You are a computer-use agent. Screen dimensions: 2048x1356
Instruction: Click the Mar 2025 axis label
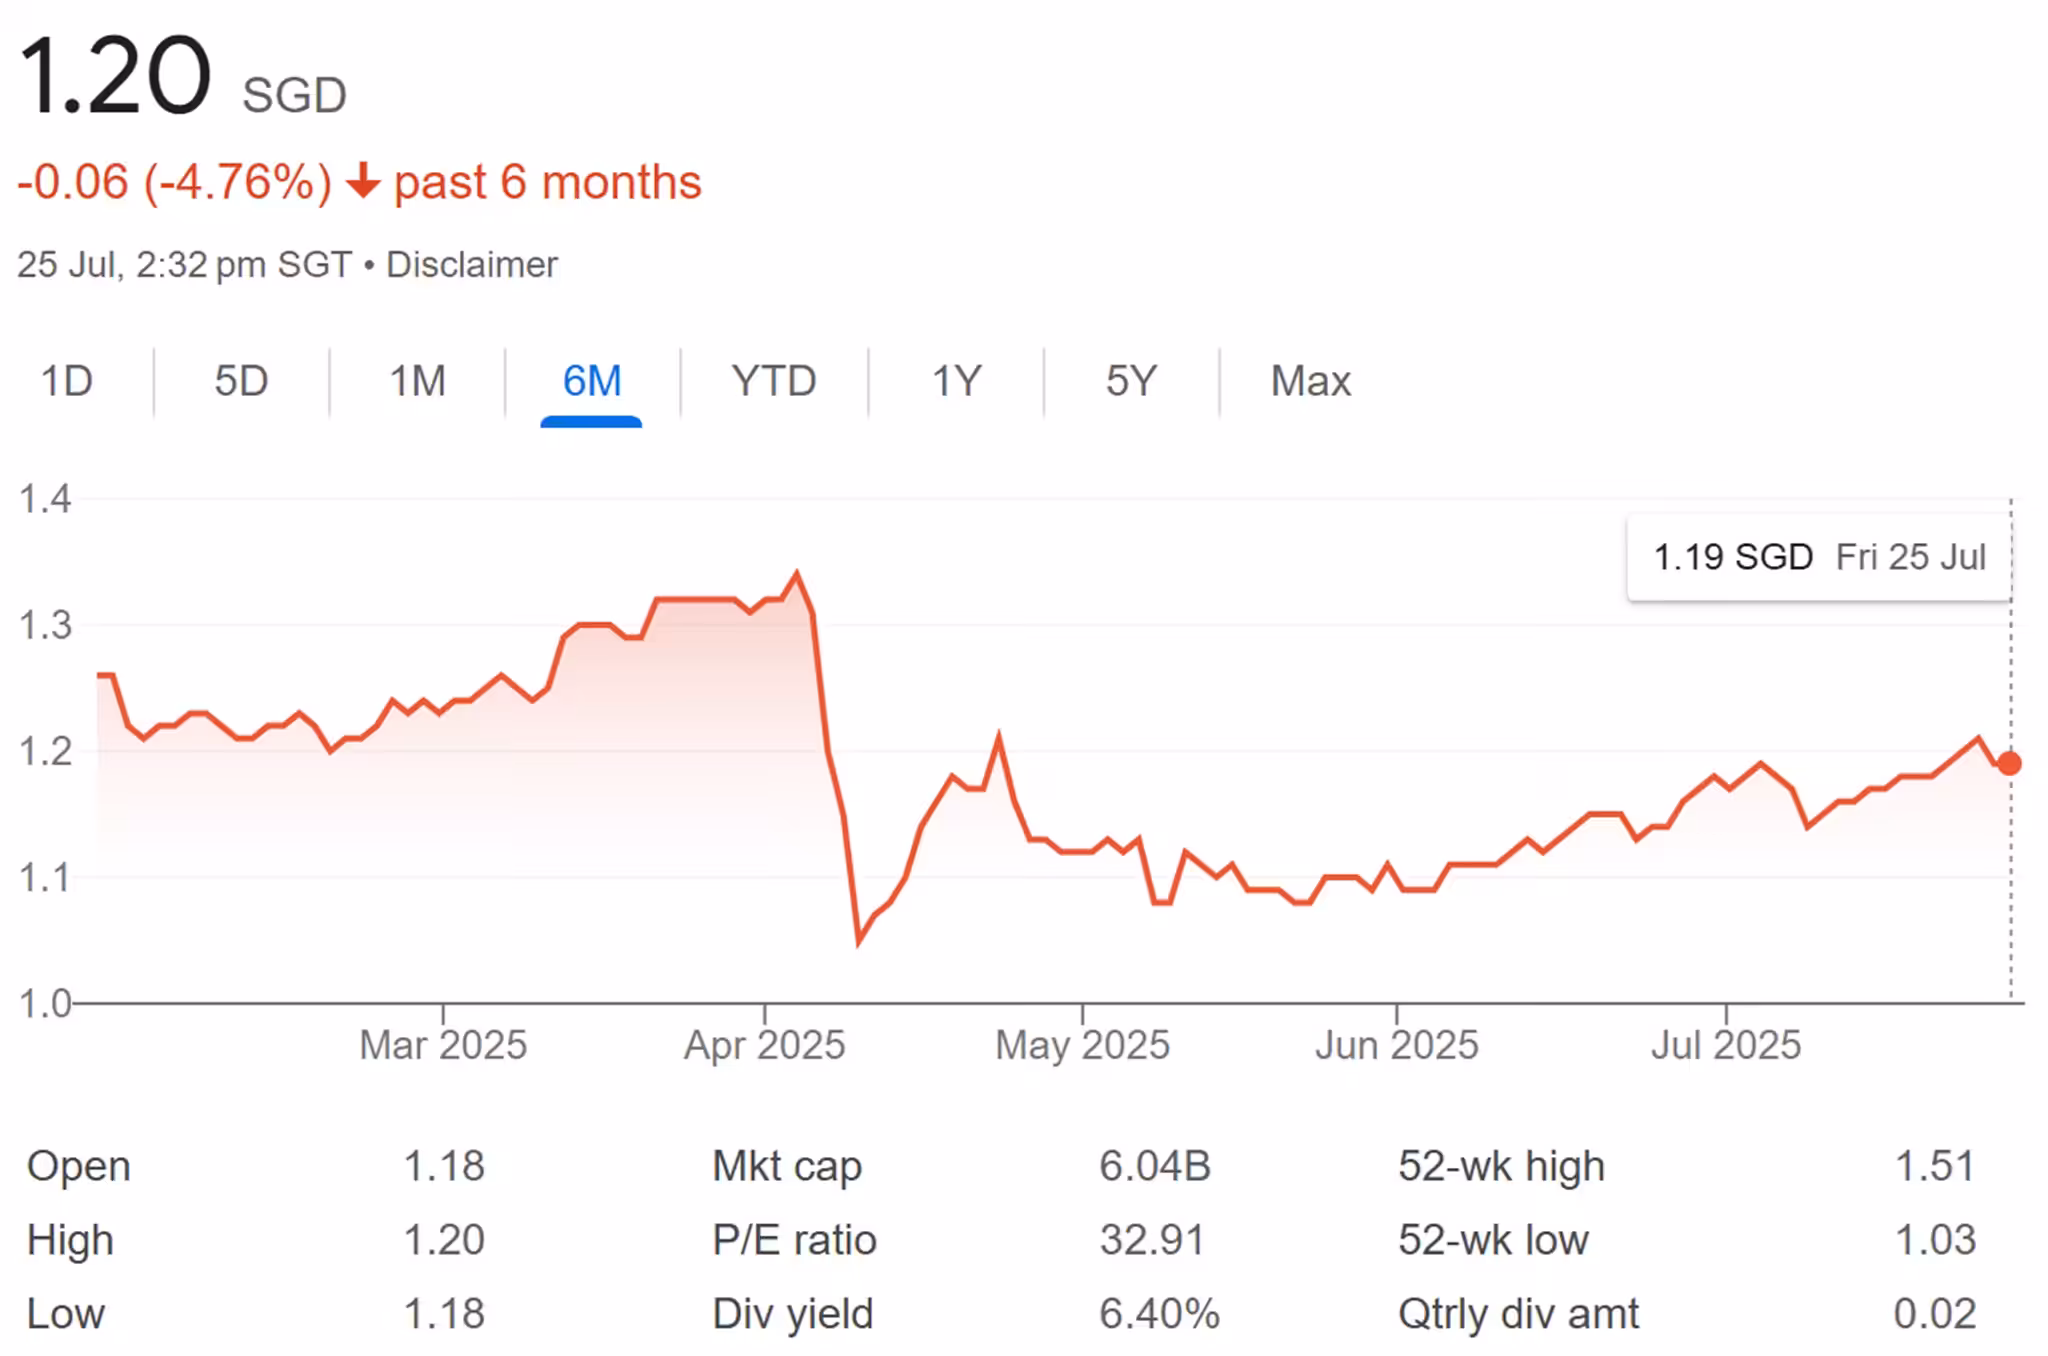point(443,1045)
